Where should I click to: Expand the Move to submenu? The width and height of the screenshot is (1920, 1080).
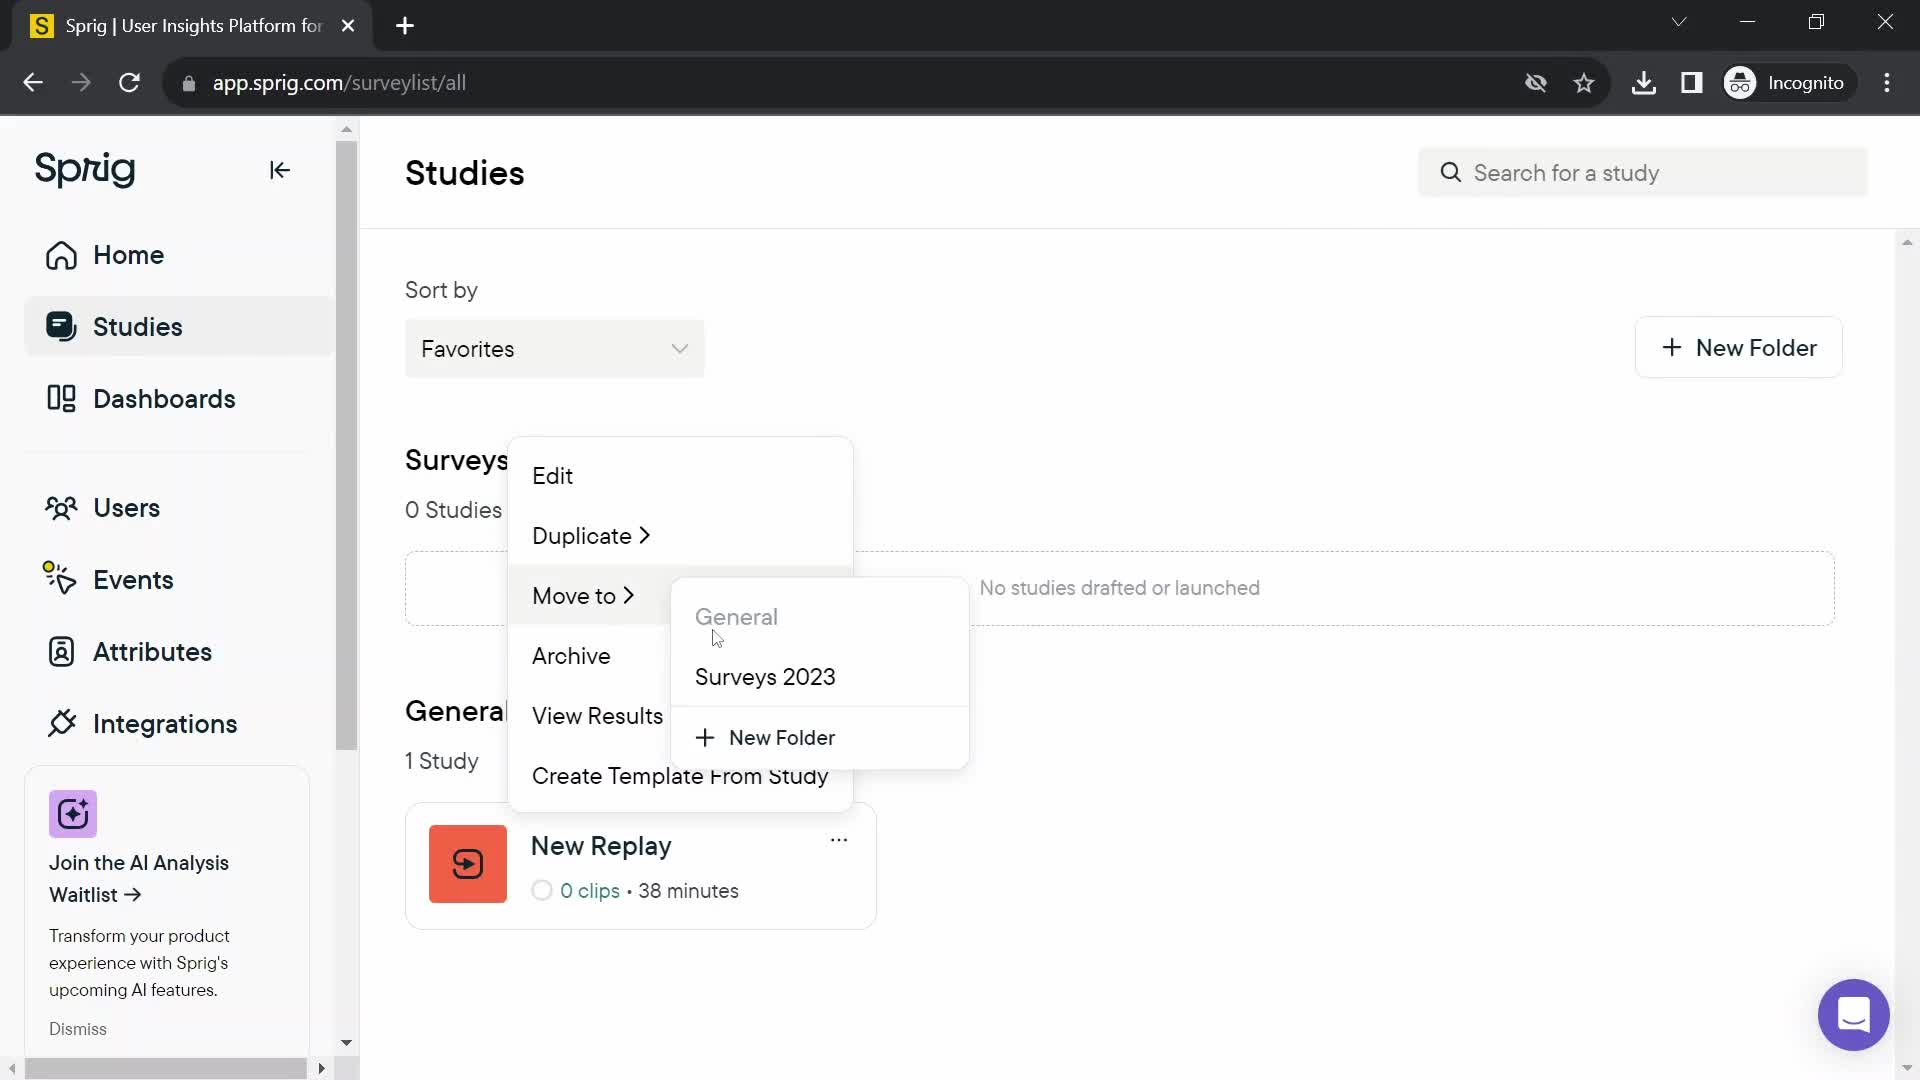pos(584,597)
